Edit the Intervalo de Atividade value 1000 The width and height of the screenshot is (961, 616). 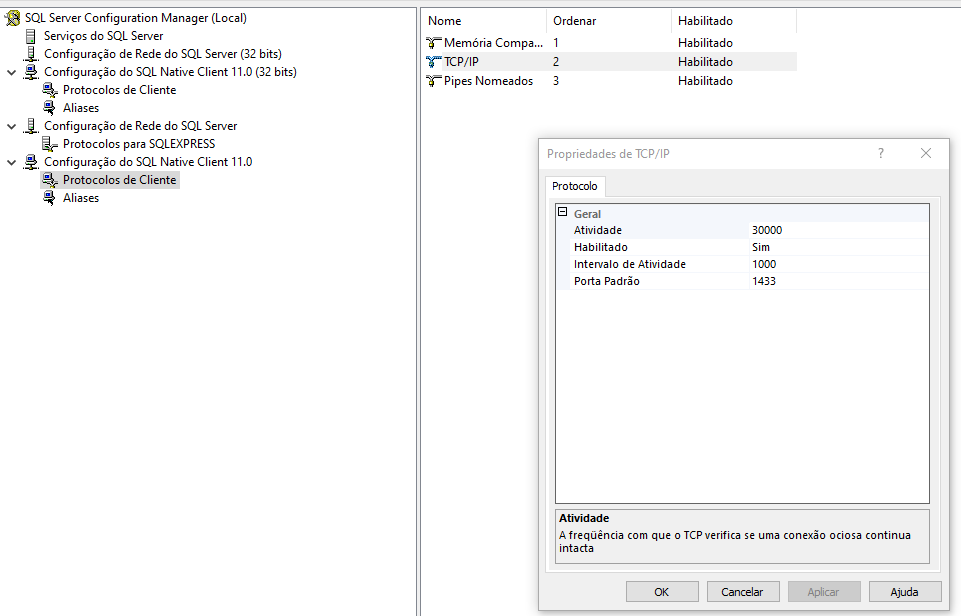(x=838, y=265)
